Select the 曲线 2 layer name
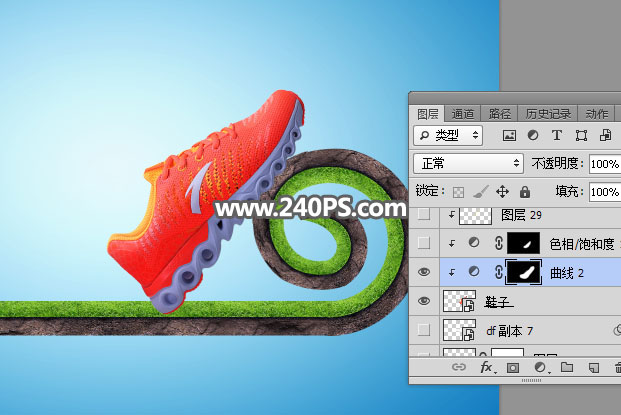 567,273
